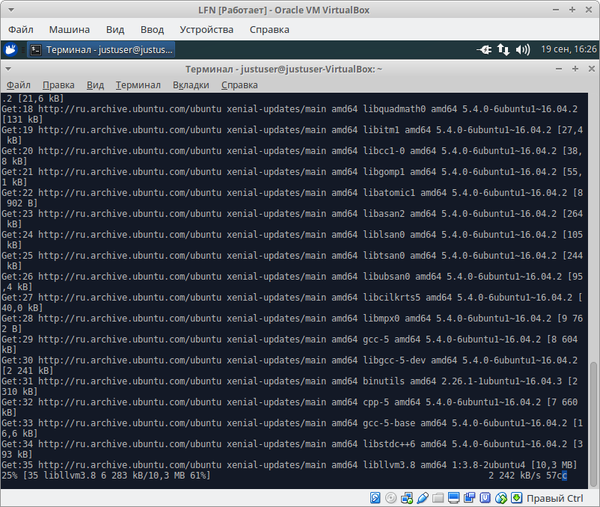Open the terminal window menu arrow
The width and height of the screenshot is (600, 507).
click(8, 69)
